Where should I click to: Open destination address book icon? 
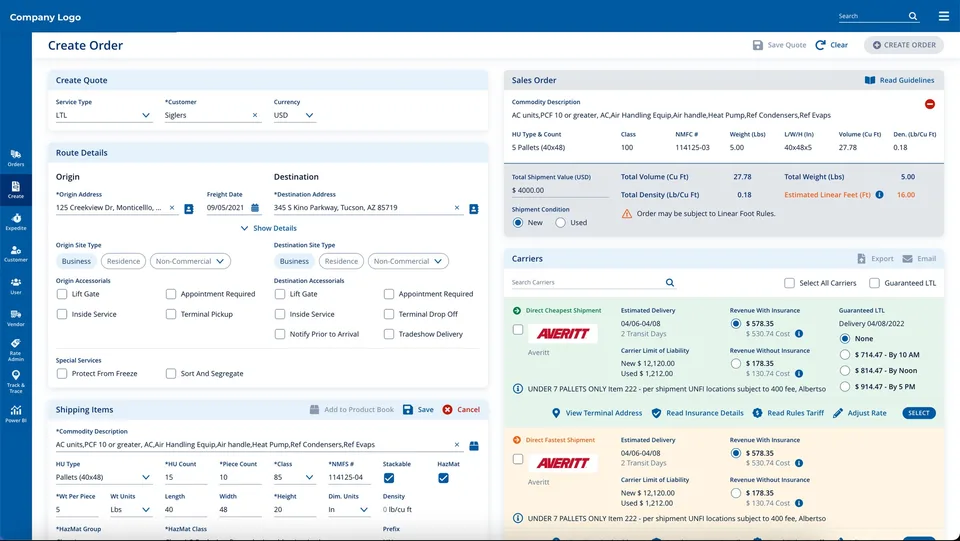474,209
